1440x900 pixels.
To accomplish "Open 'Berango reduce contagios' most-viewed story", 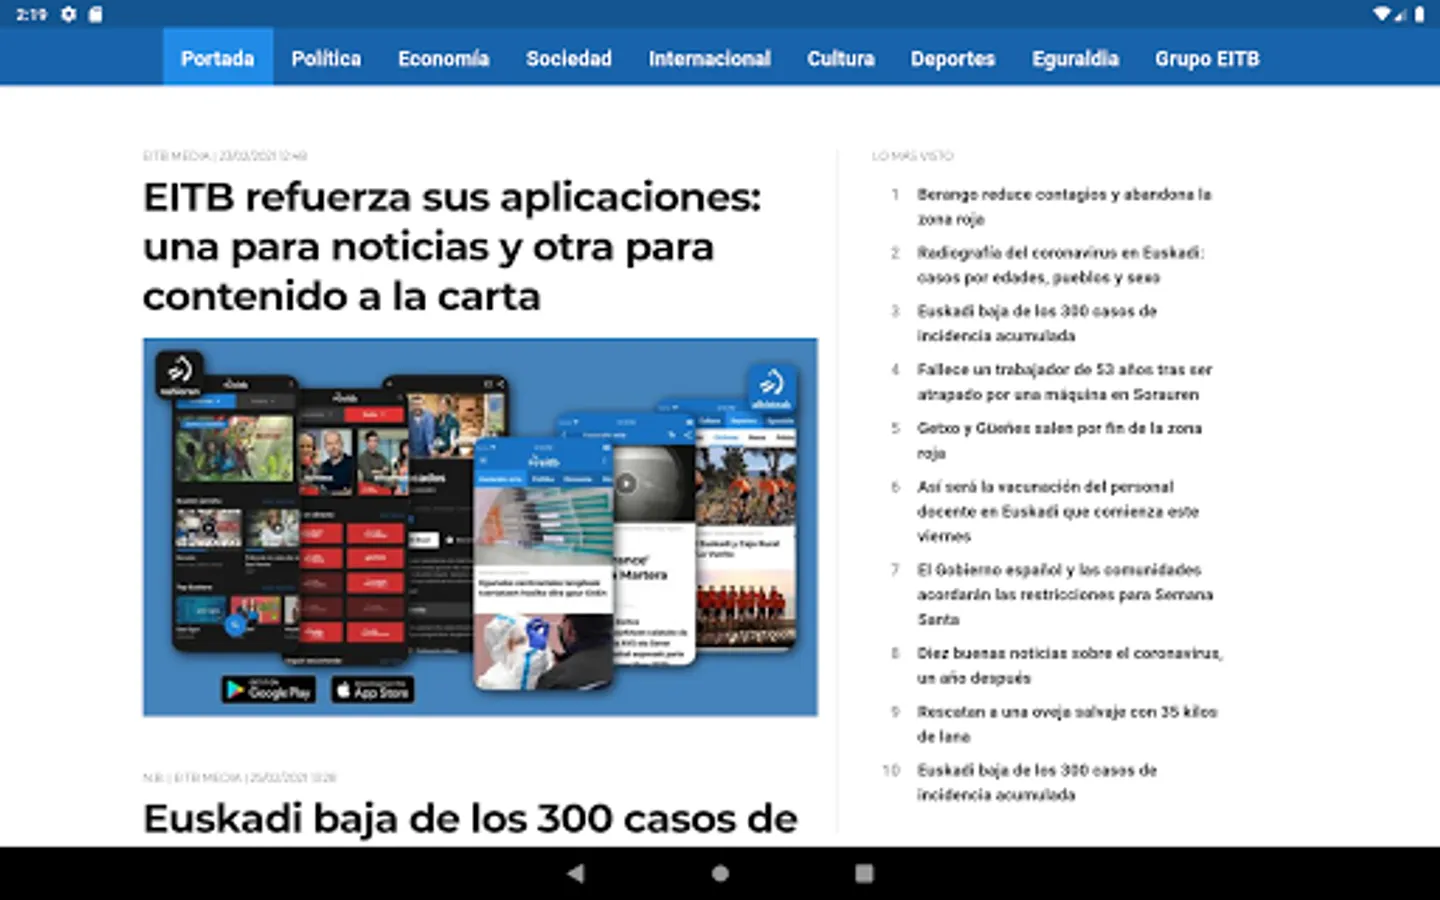I will (1064, 206).
